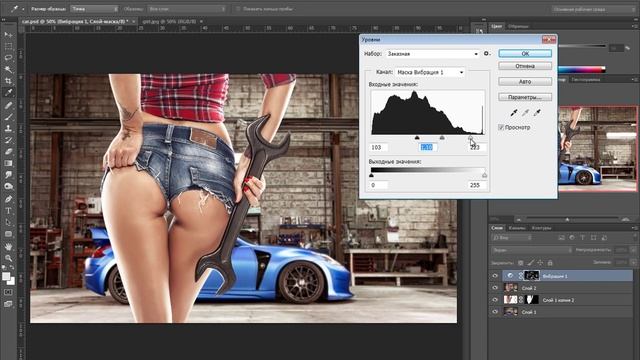This screenshot has width=640, height=360.
Task: Filter layers by shape type
Action: point(593,238)
